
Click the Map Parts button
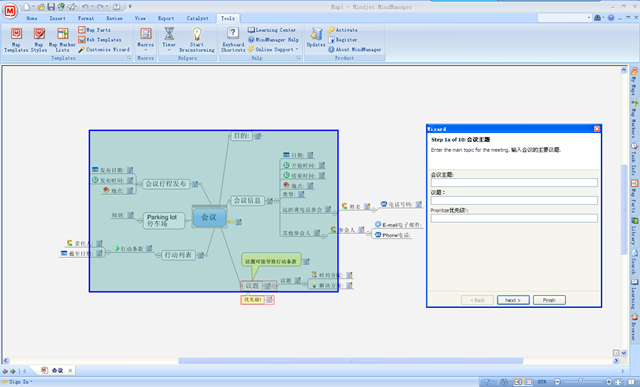94,30
